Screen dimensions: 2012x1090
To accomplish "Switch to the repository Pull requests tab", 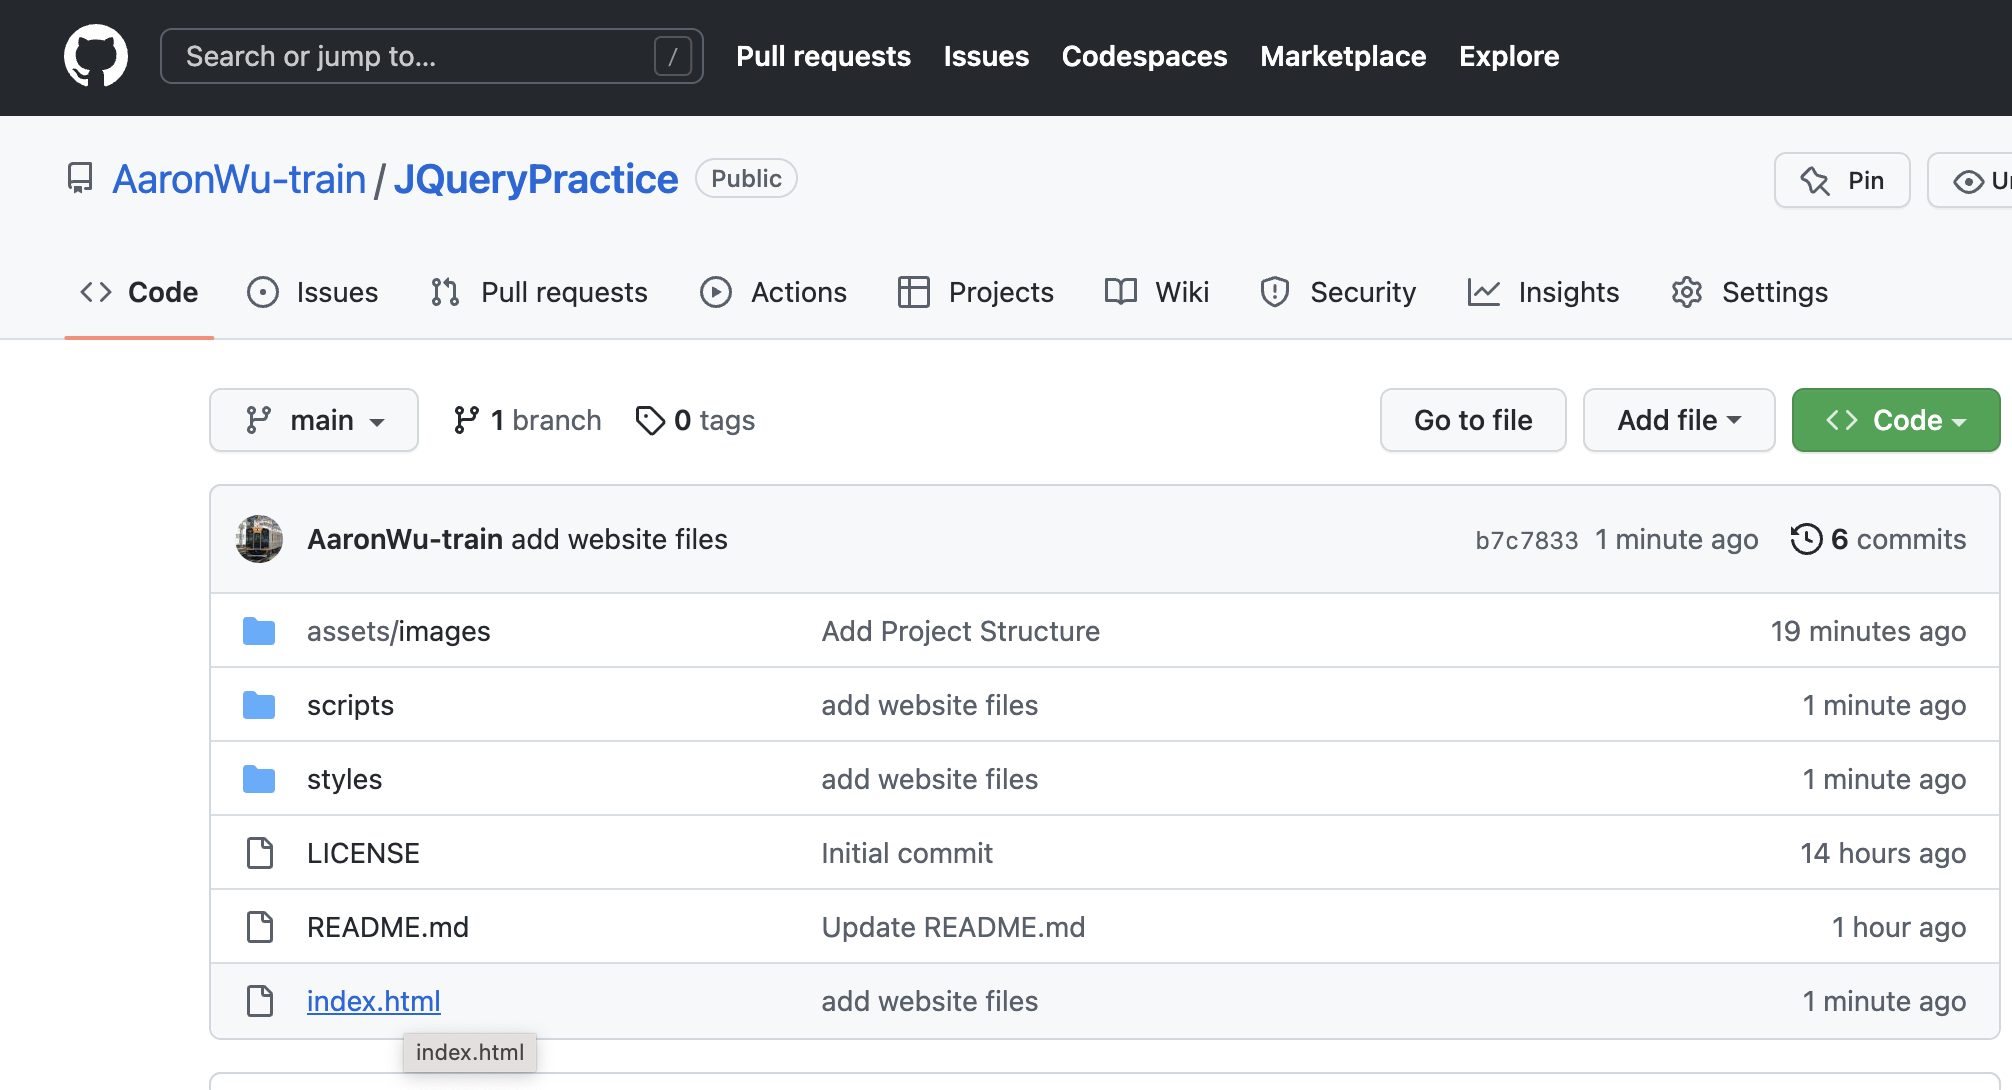I will [x=539, y=292].
